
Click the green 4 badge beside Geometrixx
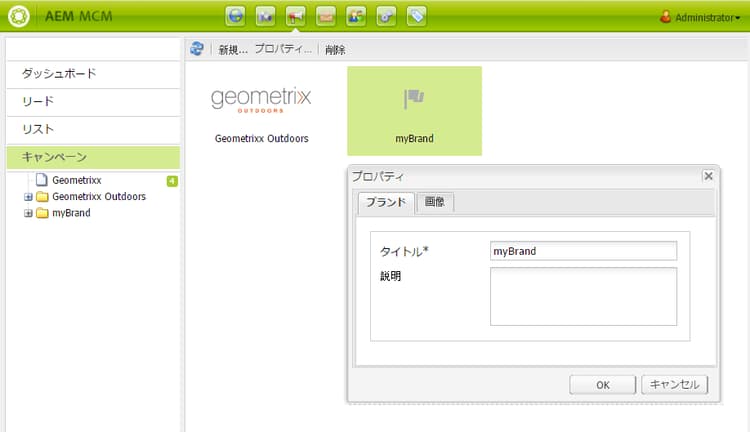[172, 181]
